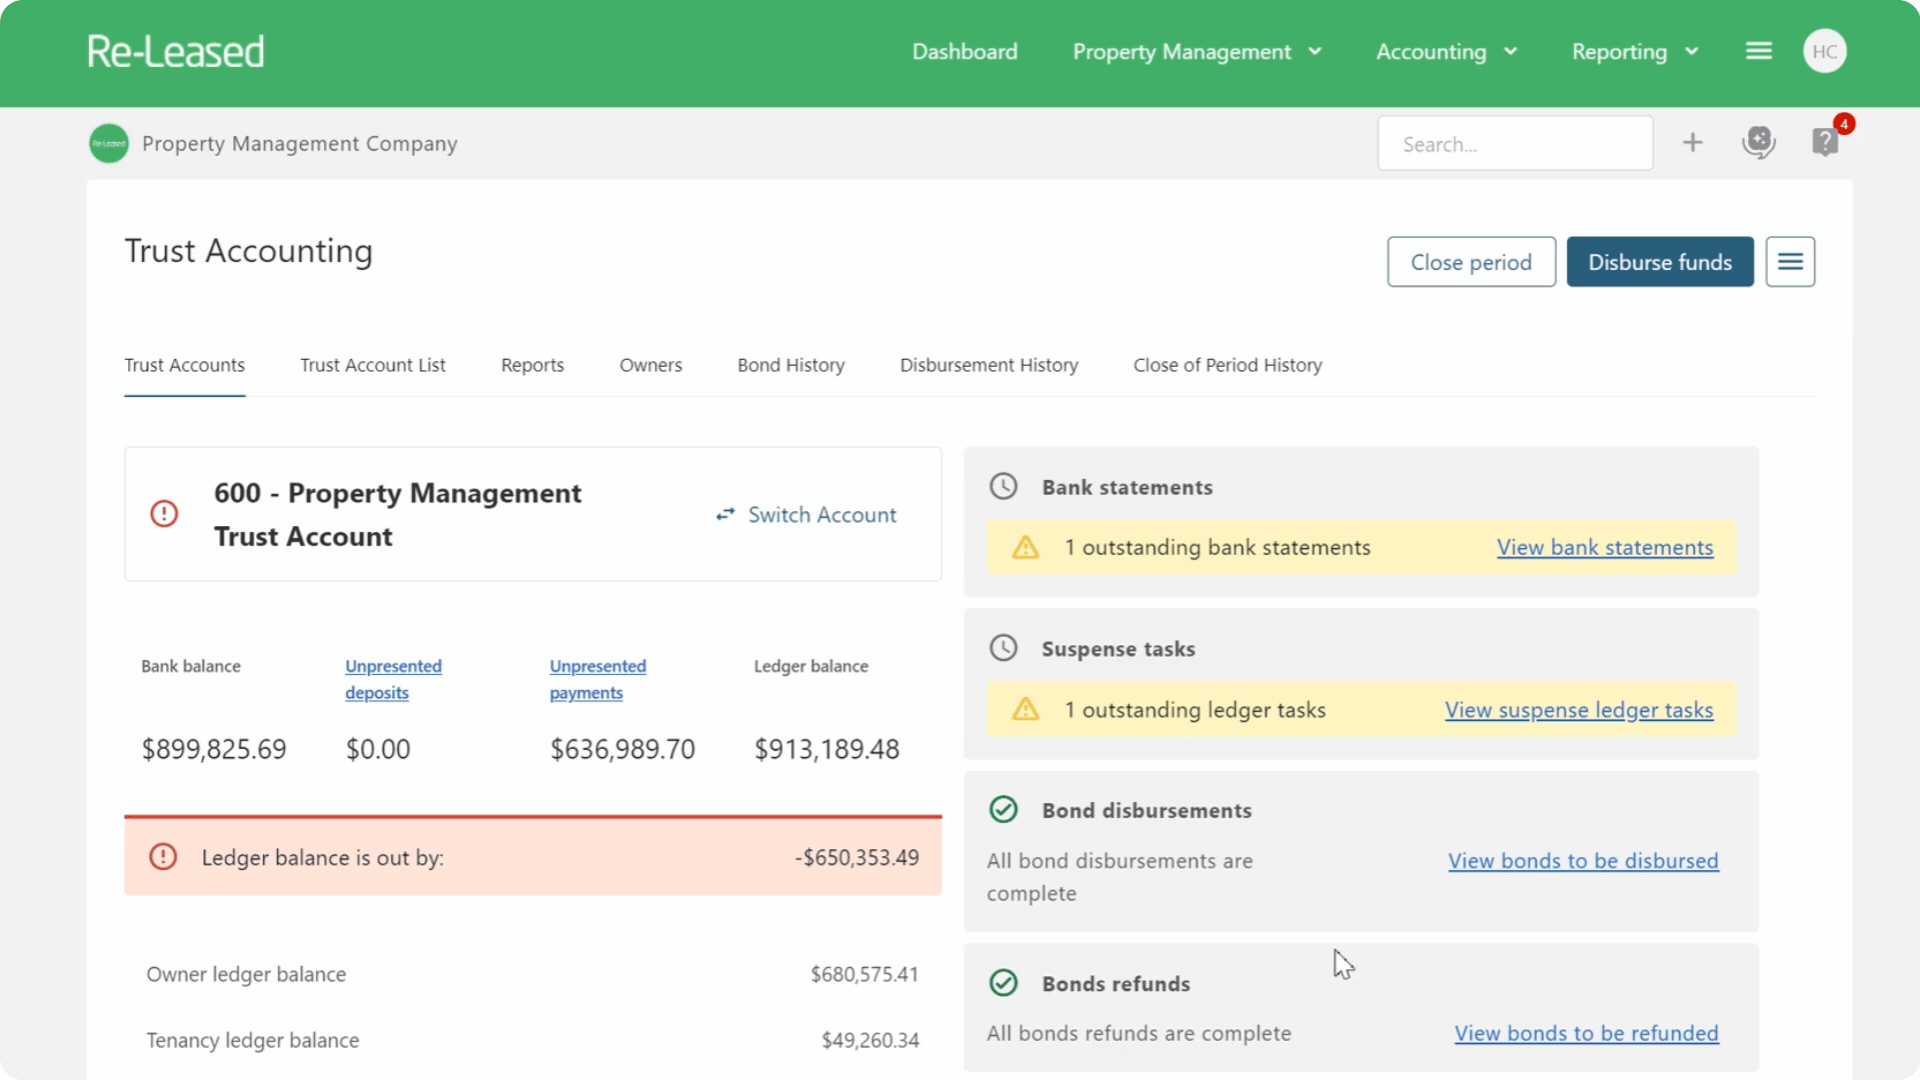Click the 600 - Property Management Trust Account title
Image resolution: width=1920 pixels, height=1080 pixels.
pyautogui.click(x=397, y=514)
